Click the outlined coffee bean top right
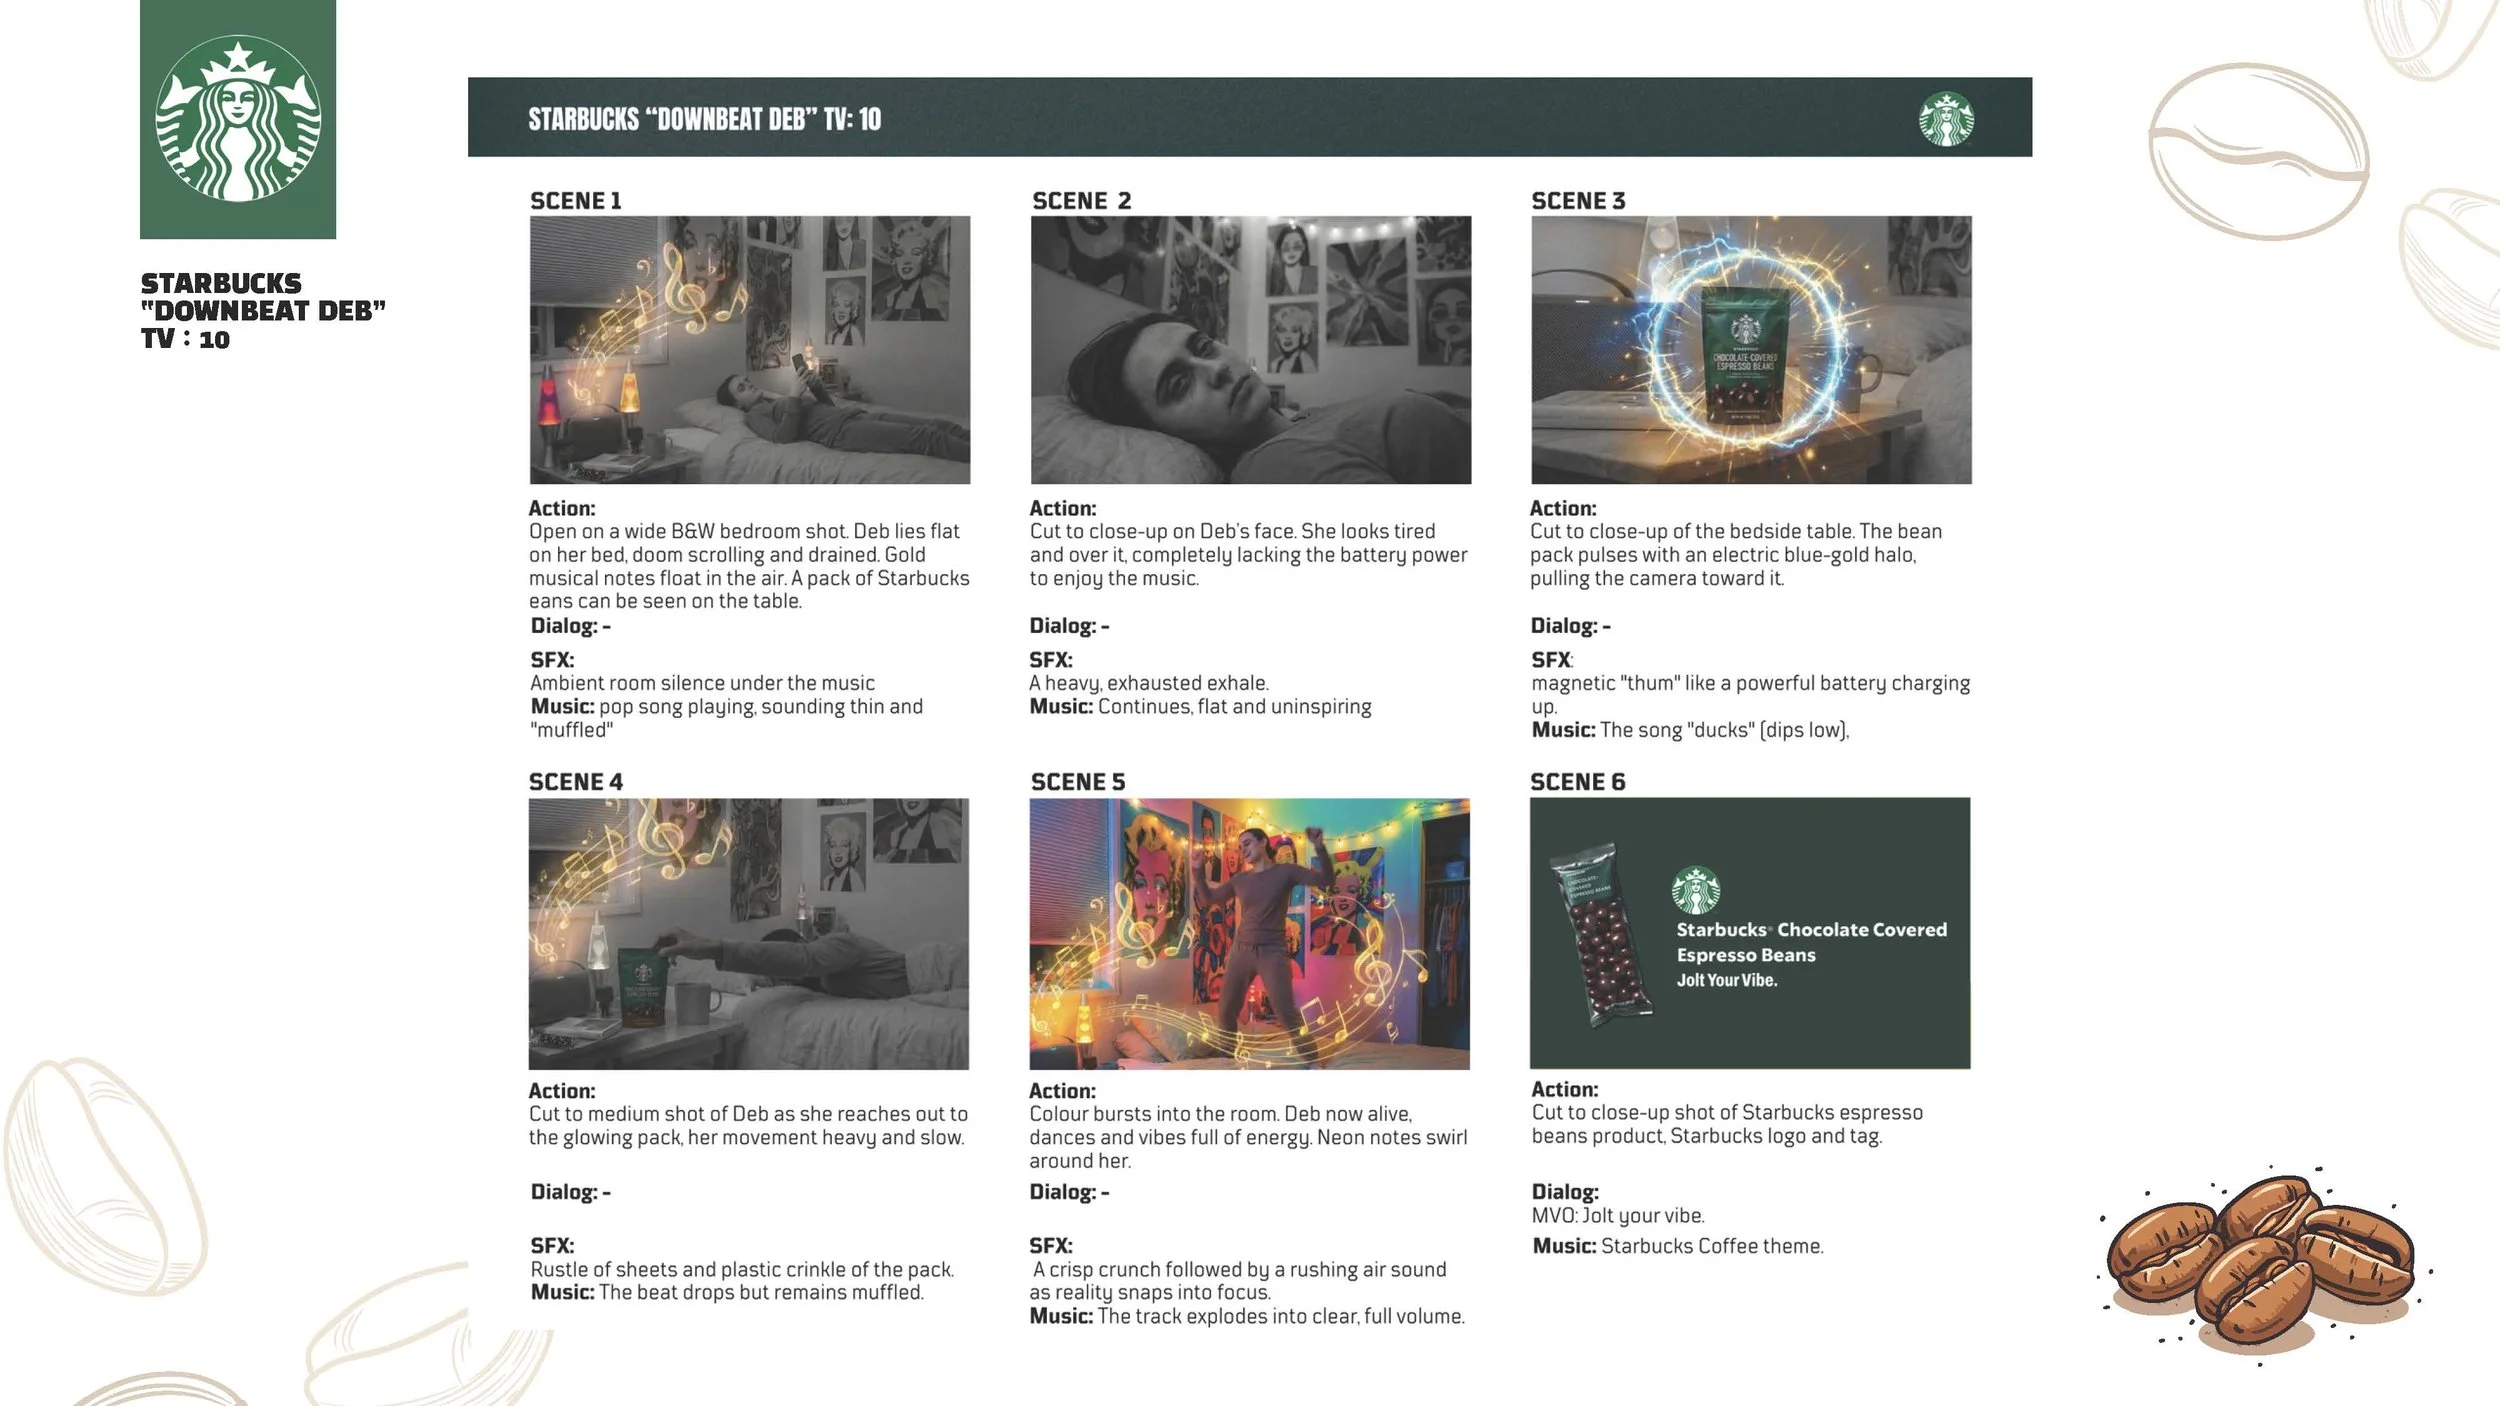The width and height of the screenshot is (2500, 1406). (2259, 151)
